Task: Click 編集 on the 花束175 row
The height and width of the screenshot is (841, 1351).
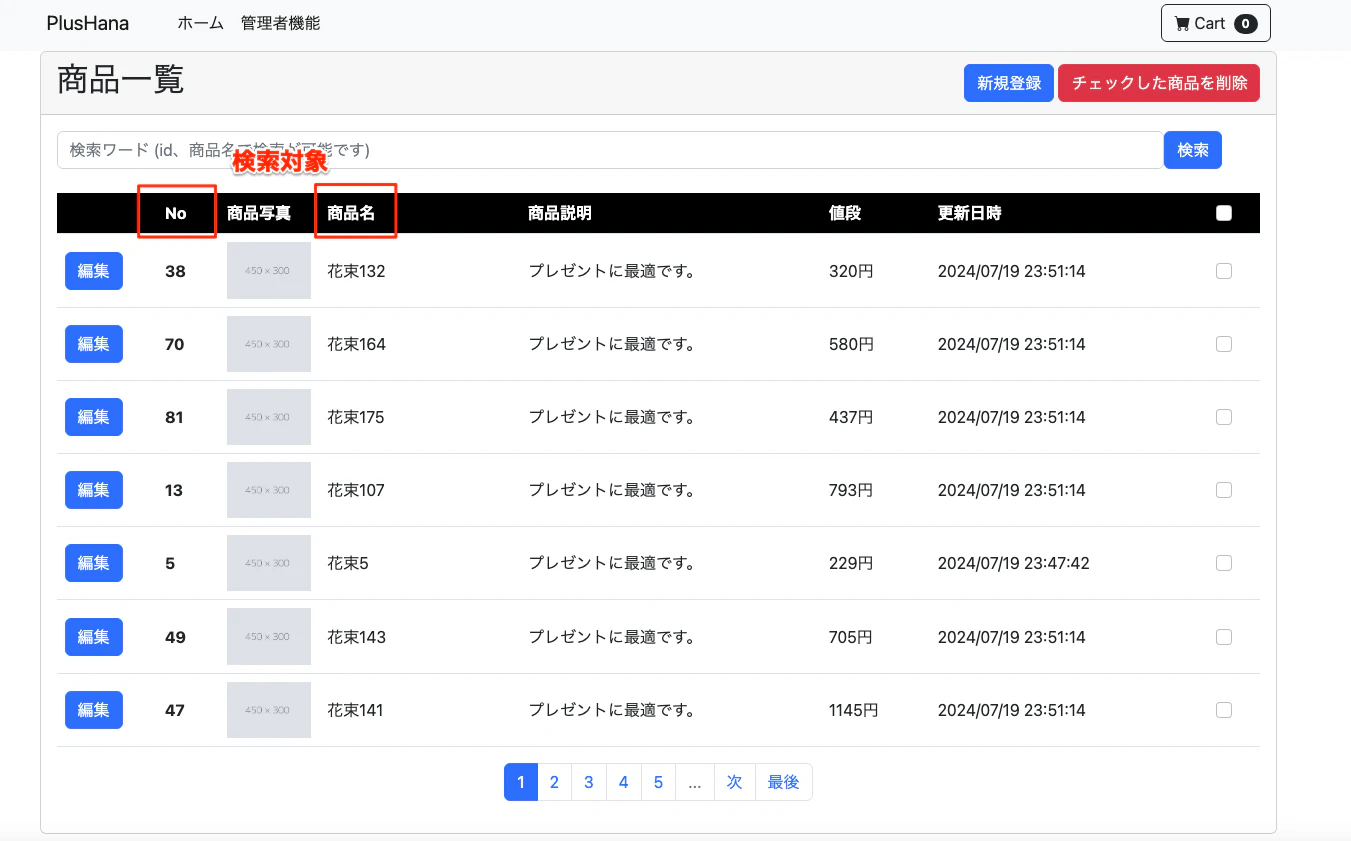Action: coord(94,417)
